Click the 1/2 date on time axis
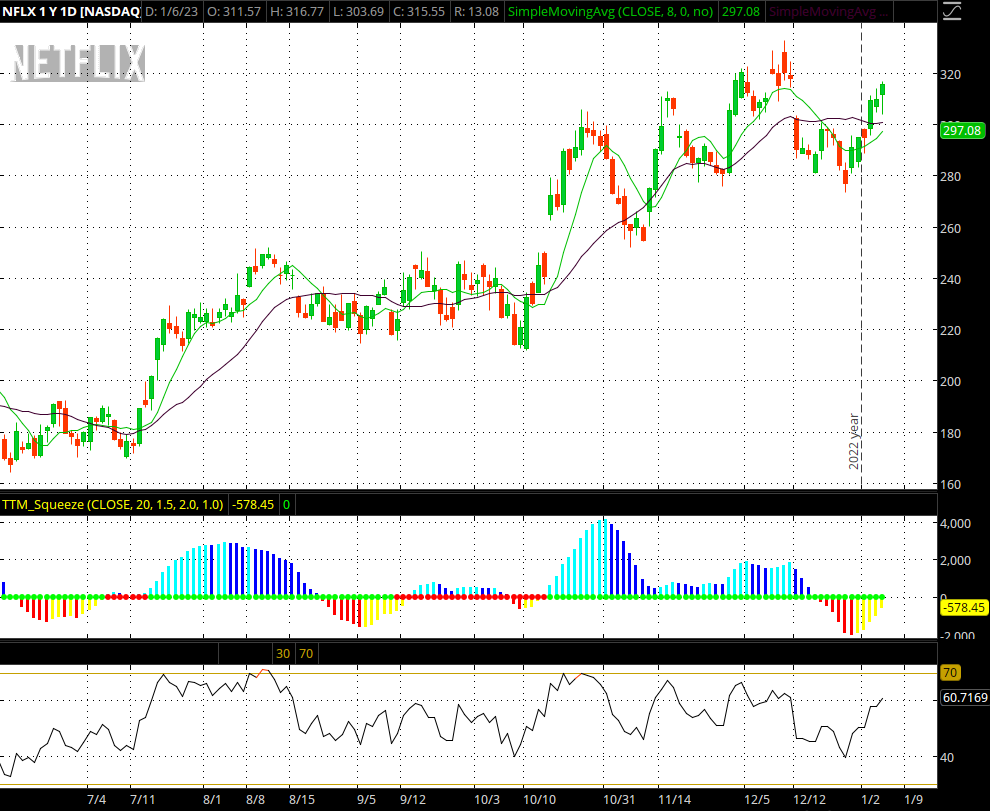Viewport: 990px width, 811px height. (871, 800)
